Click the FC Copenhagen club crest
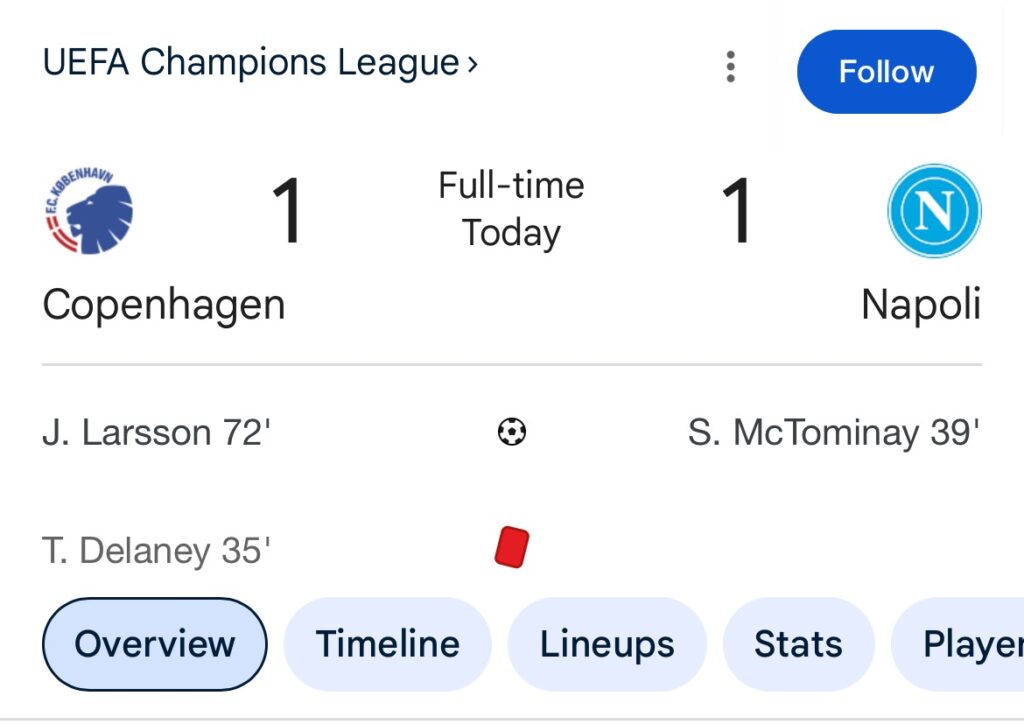This screenshot has width=1024, height=724. tap(89, 211)
